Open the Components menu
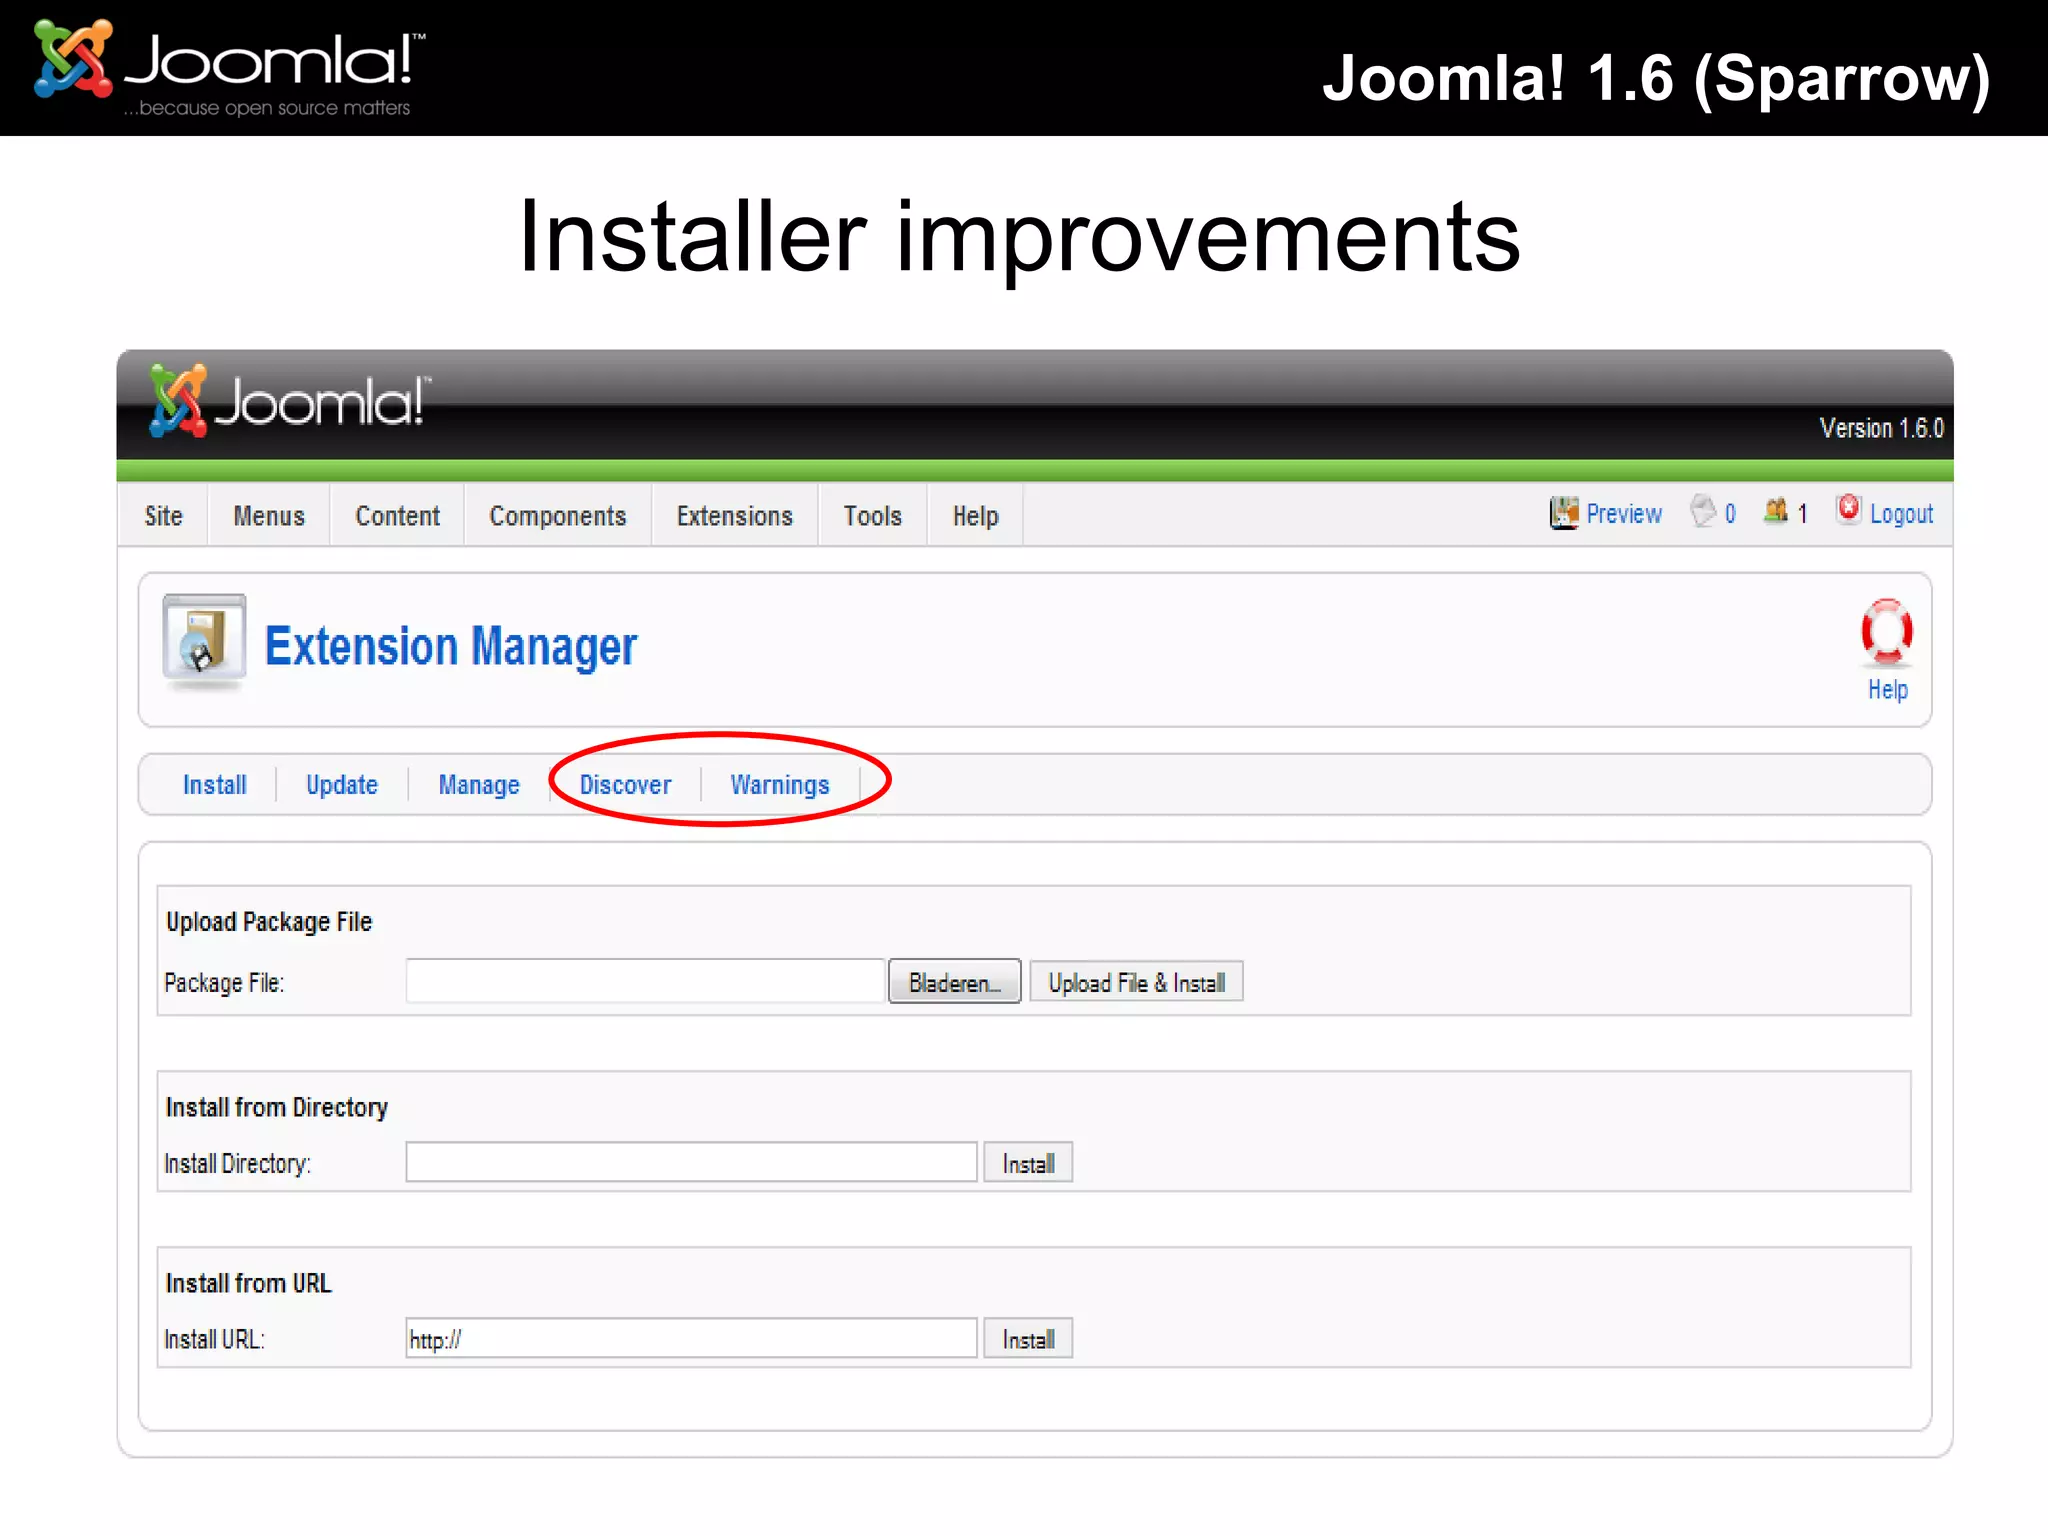This screenshot has width=2048, height=1536. [x=558, y=516]
